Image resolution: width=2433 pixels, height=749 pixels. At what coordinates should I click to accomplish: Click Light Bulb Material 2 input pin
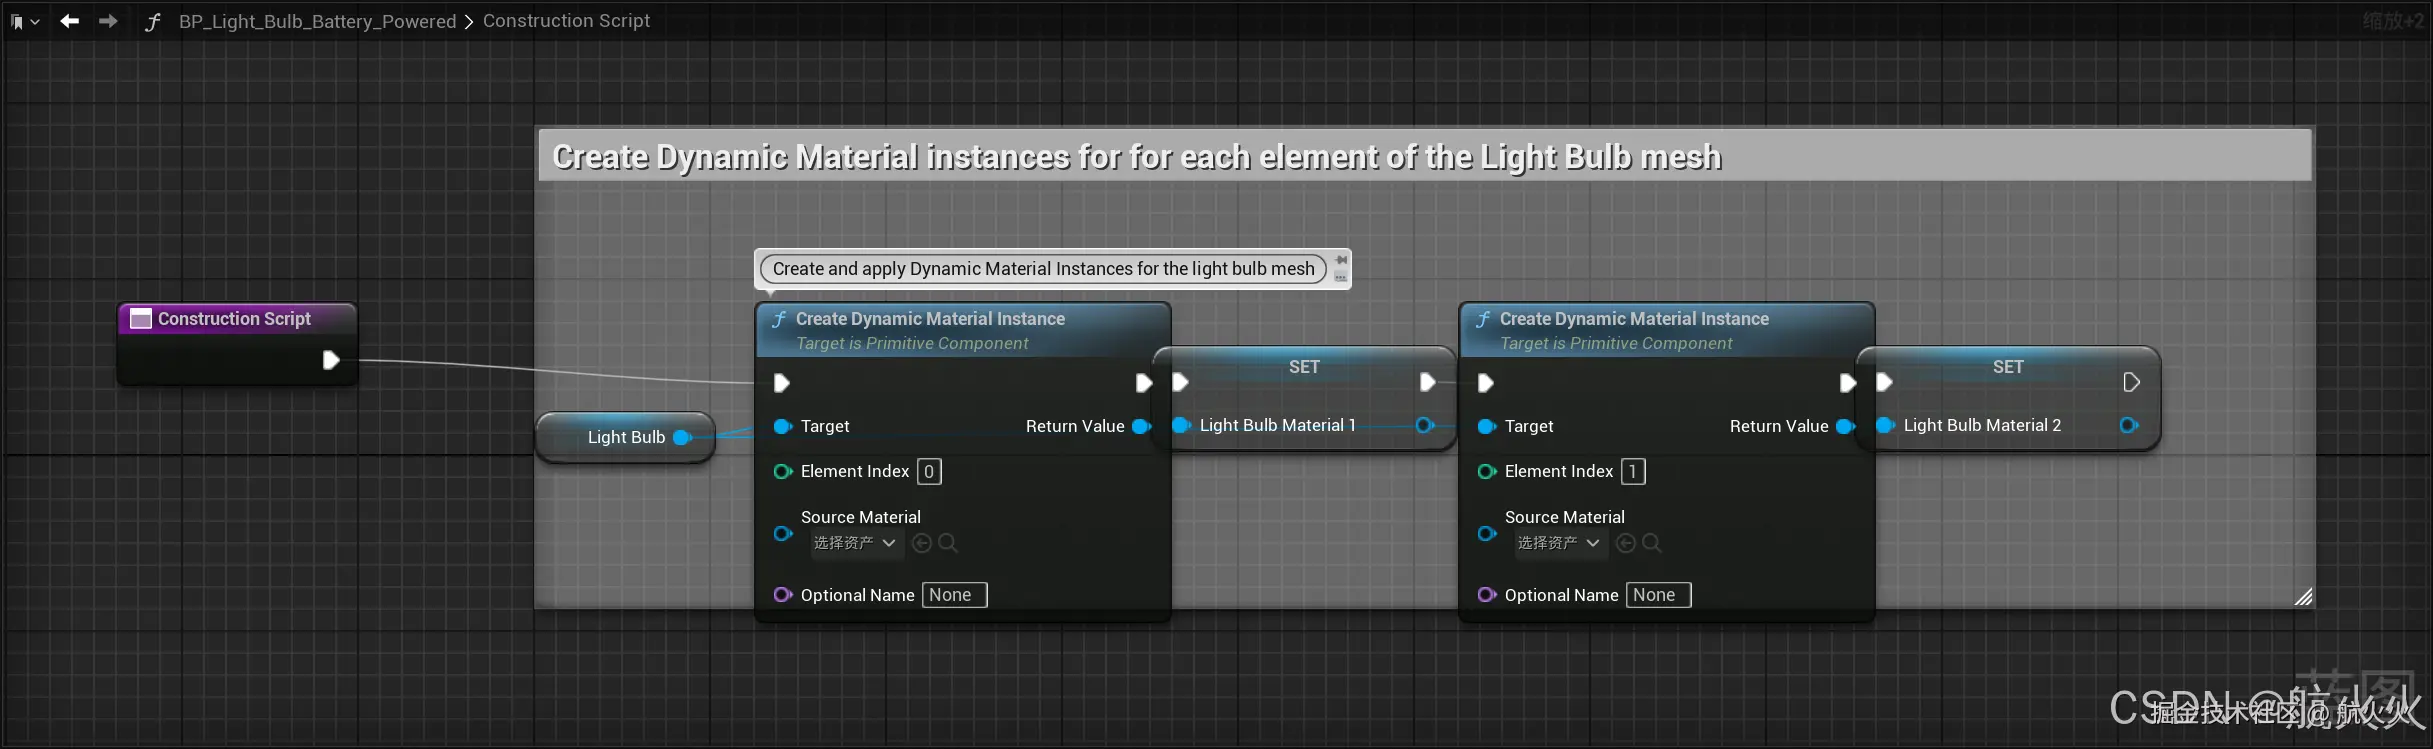click(1885, 425)
